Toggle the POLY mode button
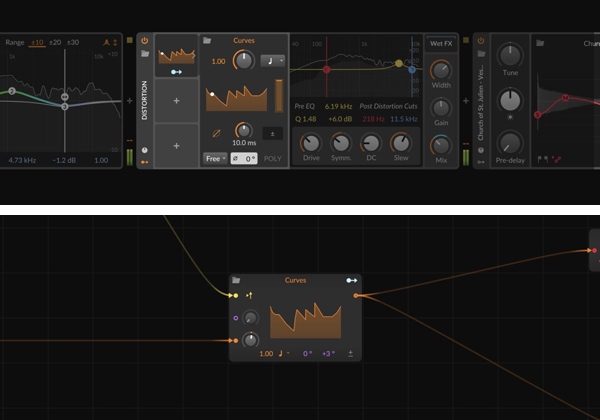Screen dimensions: 600x420 272,158
